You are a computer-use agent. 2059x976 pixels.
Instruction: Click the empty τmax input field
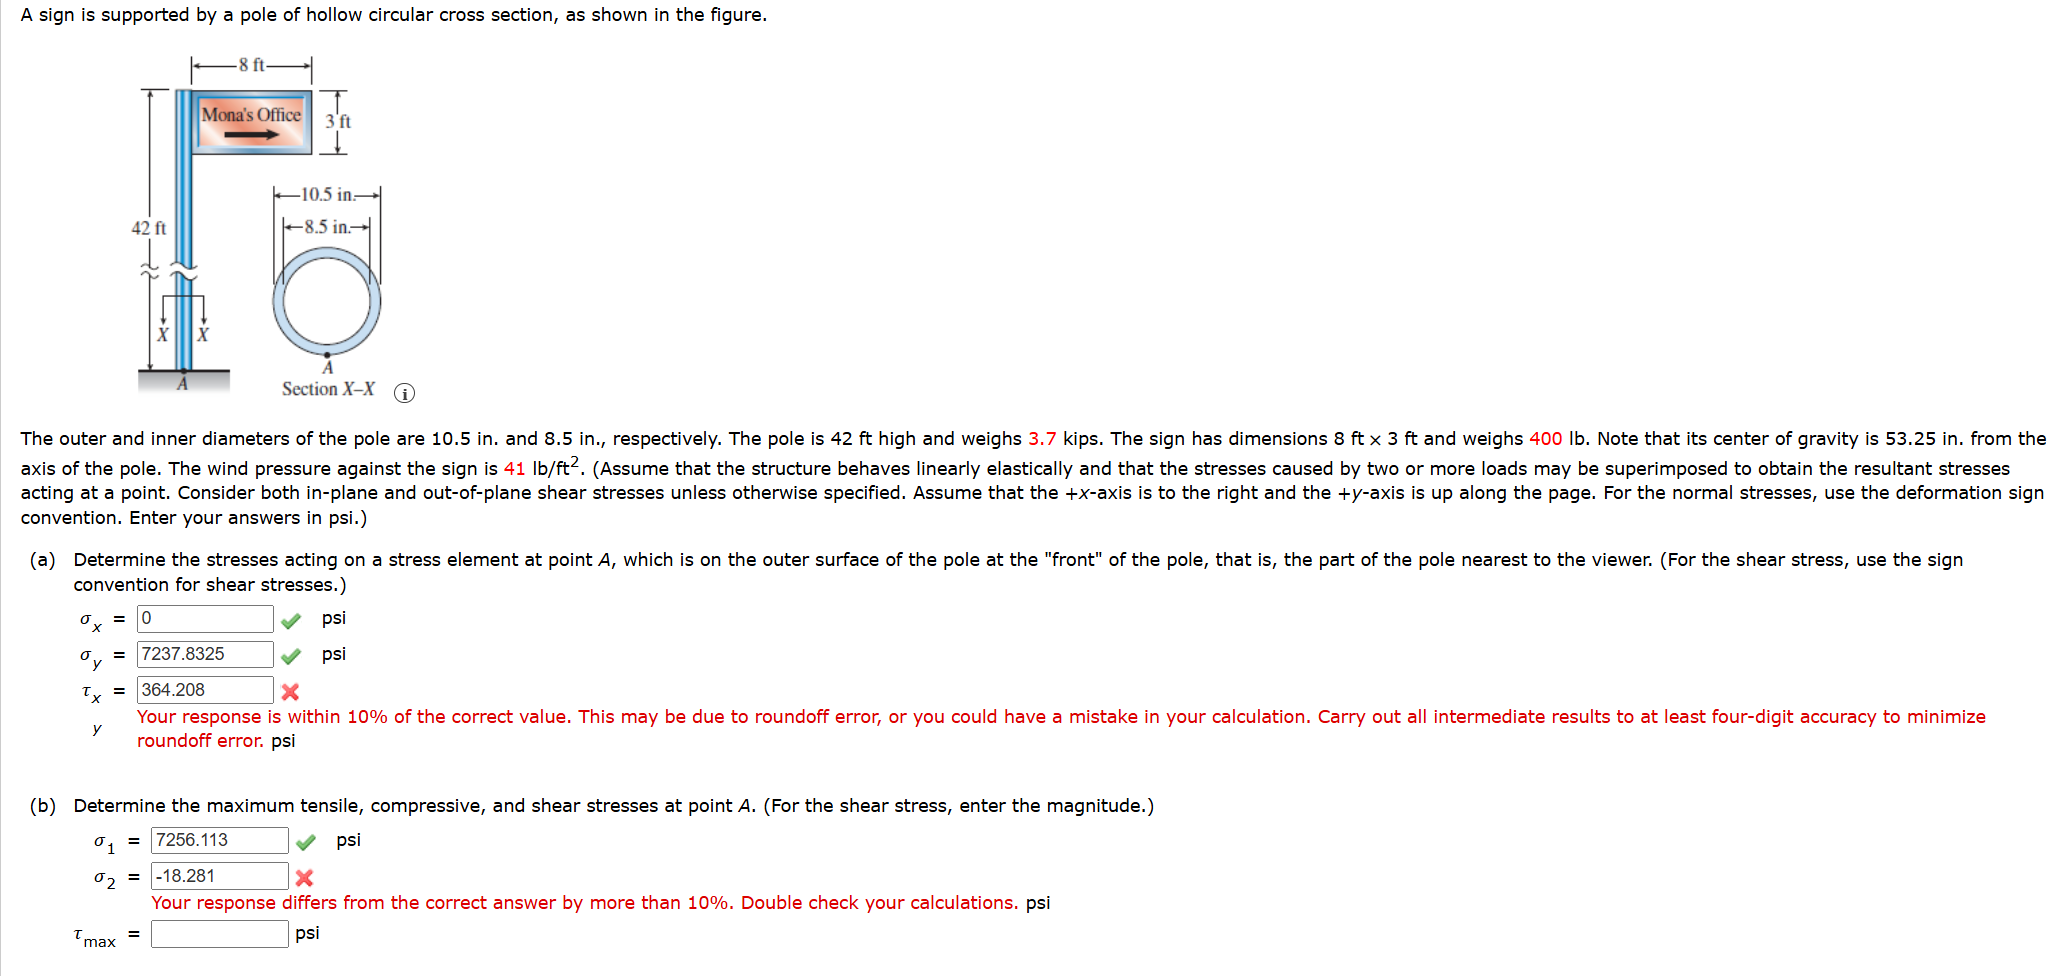(x=220, y=934)
